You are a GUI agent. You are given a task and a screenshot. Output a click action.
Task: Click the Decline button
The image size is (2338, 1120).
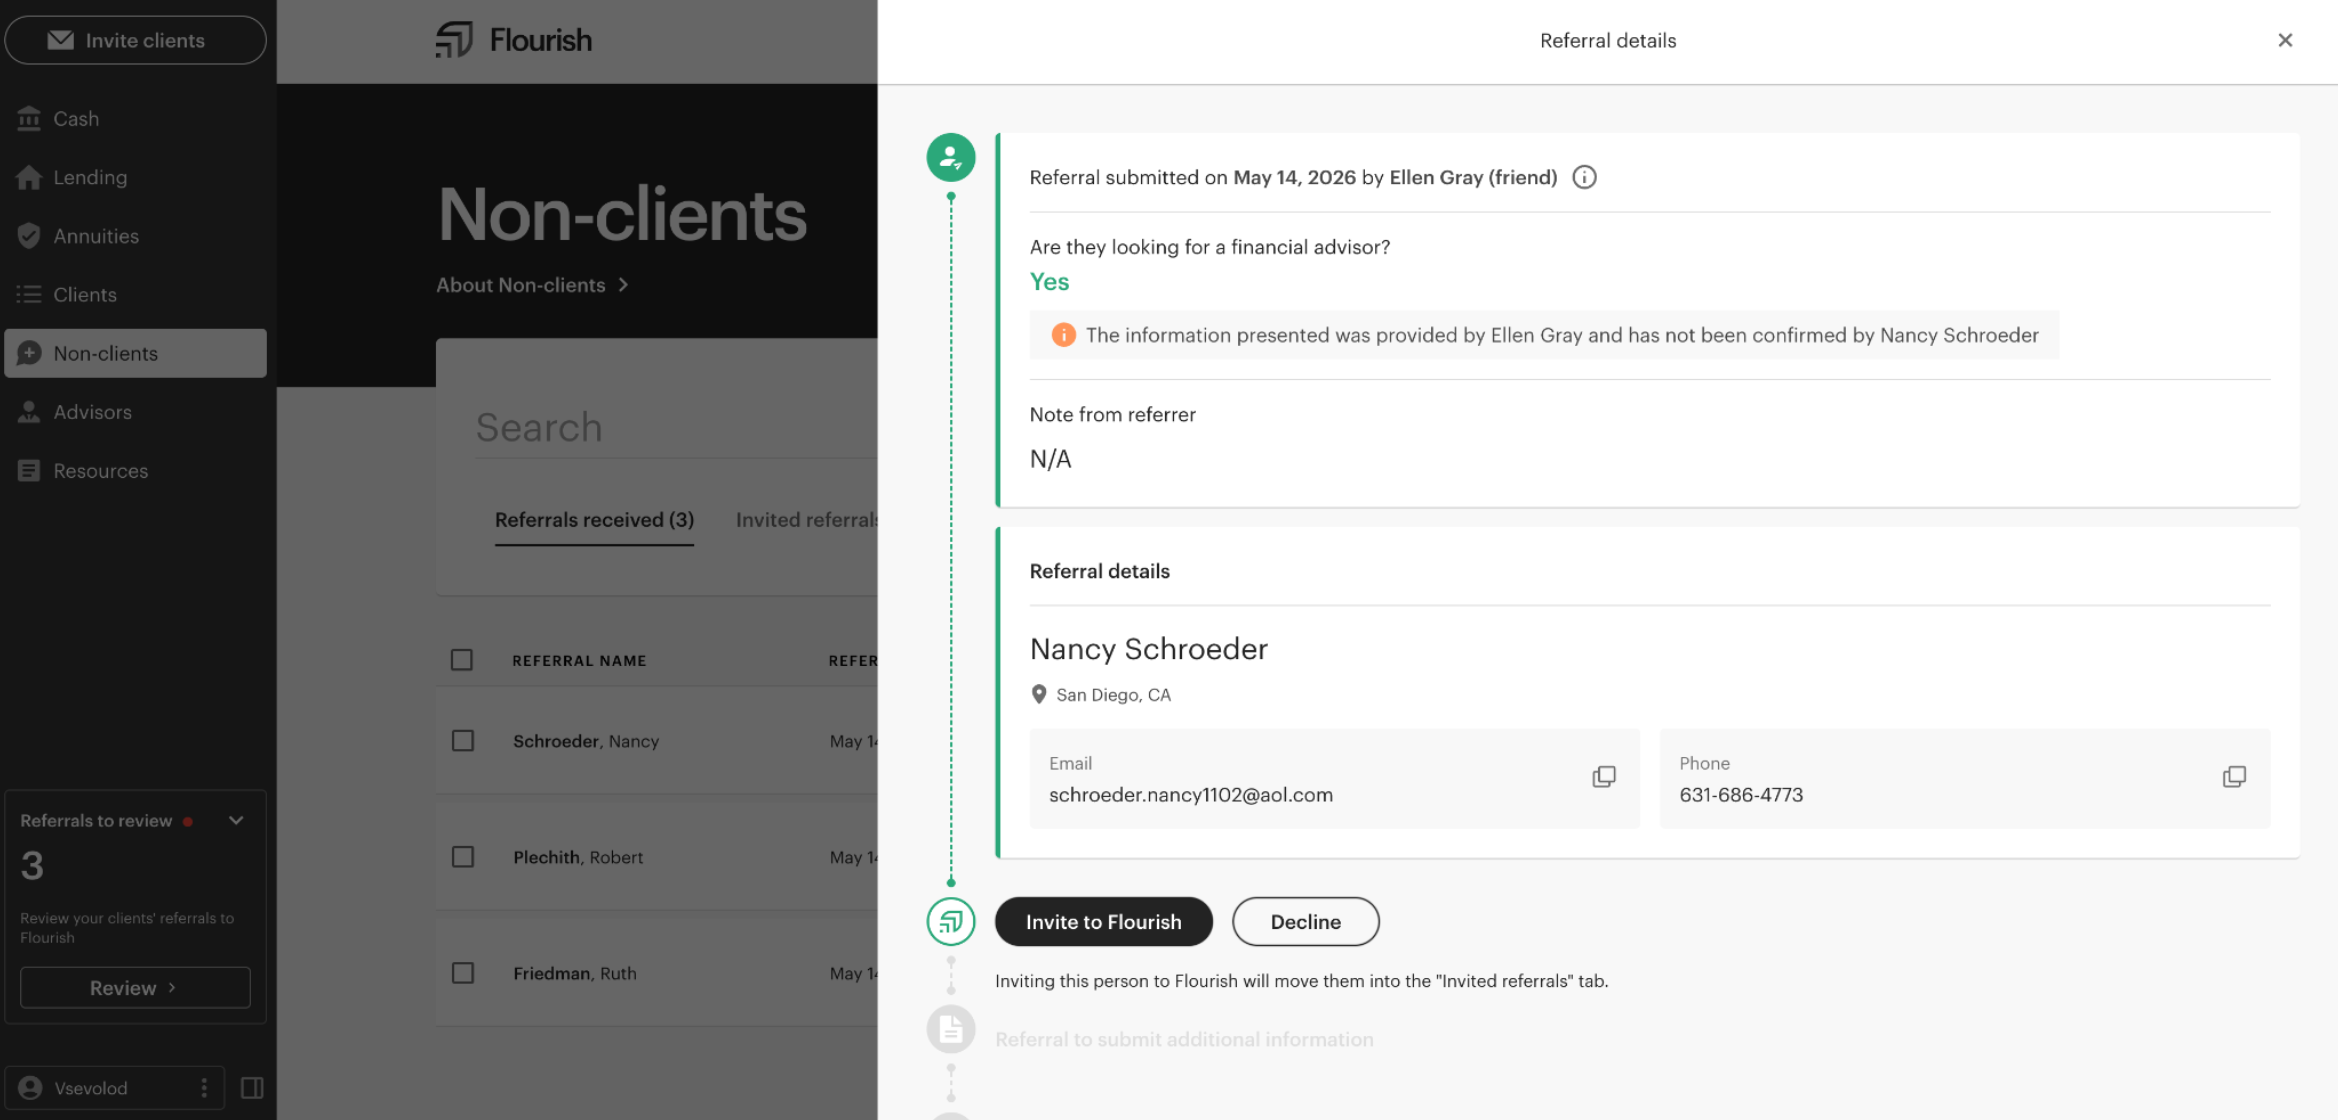pos(1306,922)
